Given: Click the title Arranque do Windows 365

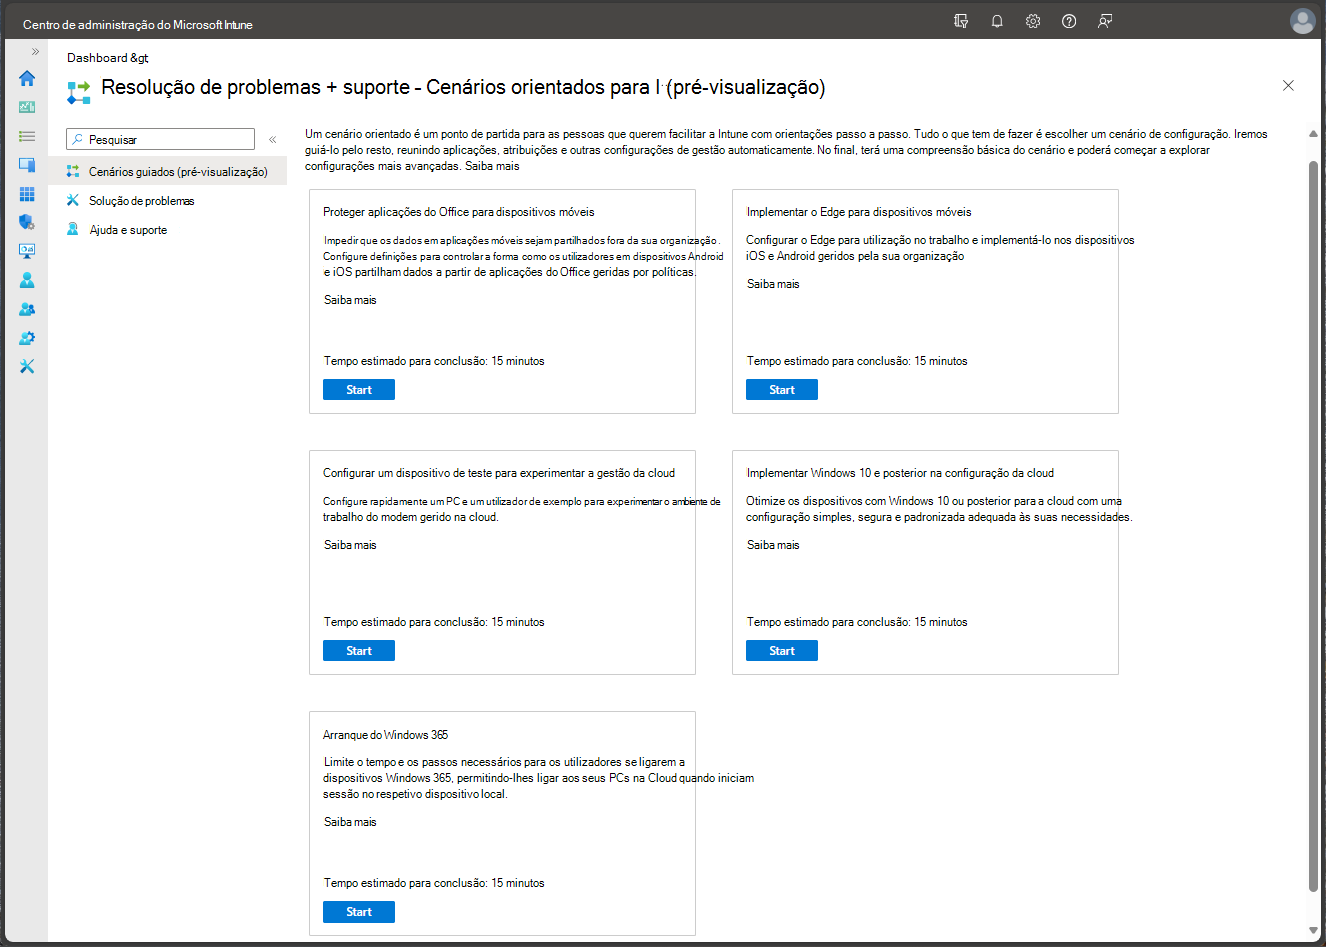Looking at the screenshot, I should click(x=385, y=735).
